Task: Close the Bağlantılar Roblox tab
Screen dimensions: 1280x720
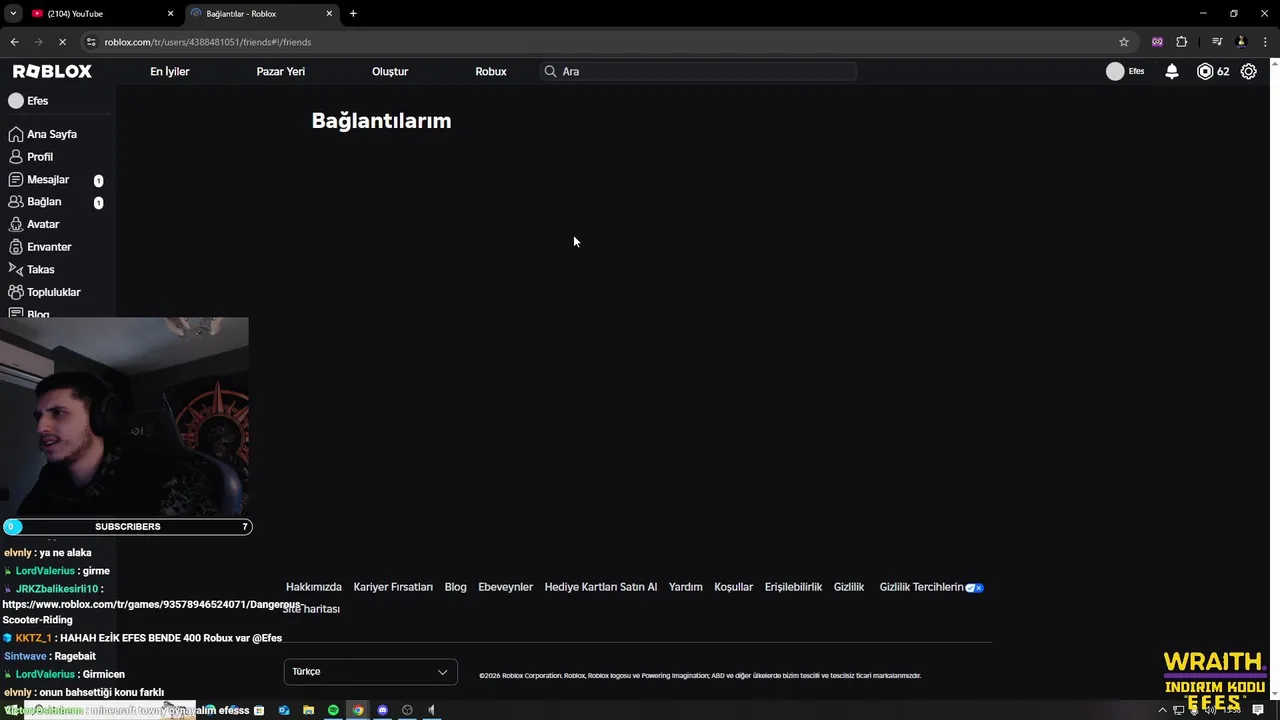Action: (329, 14)
